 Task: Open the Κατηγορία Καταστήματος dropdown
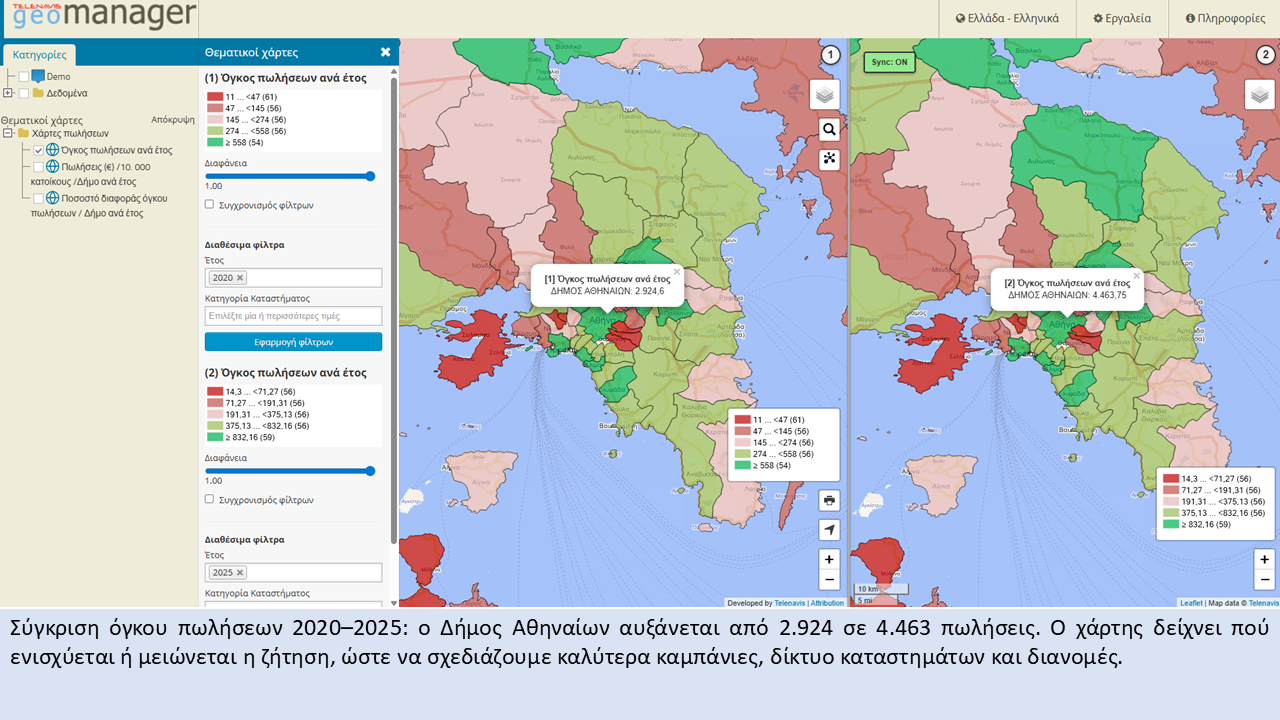293,316
